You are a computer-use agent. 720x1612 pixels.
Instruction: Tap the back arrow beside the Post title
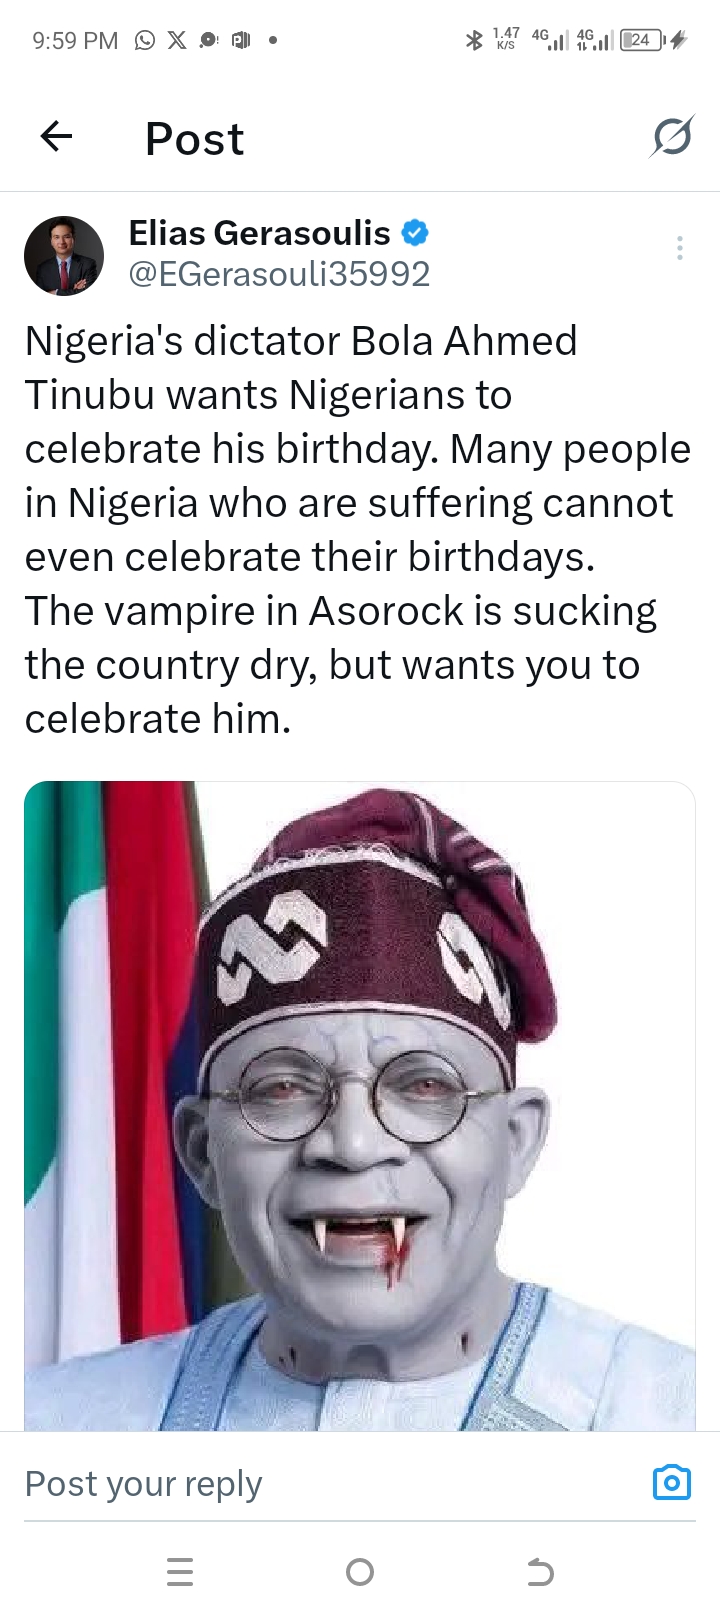pos(57,136)
